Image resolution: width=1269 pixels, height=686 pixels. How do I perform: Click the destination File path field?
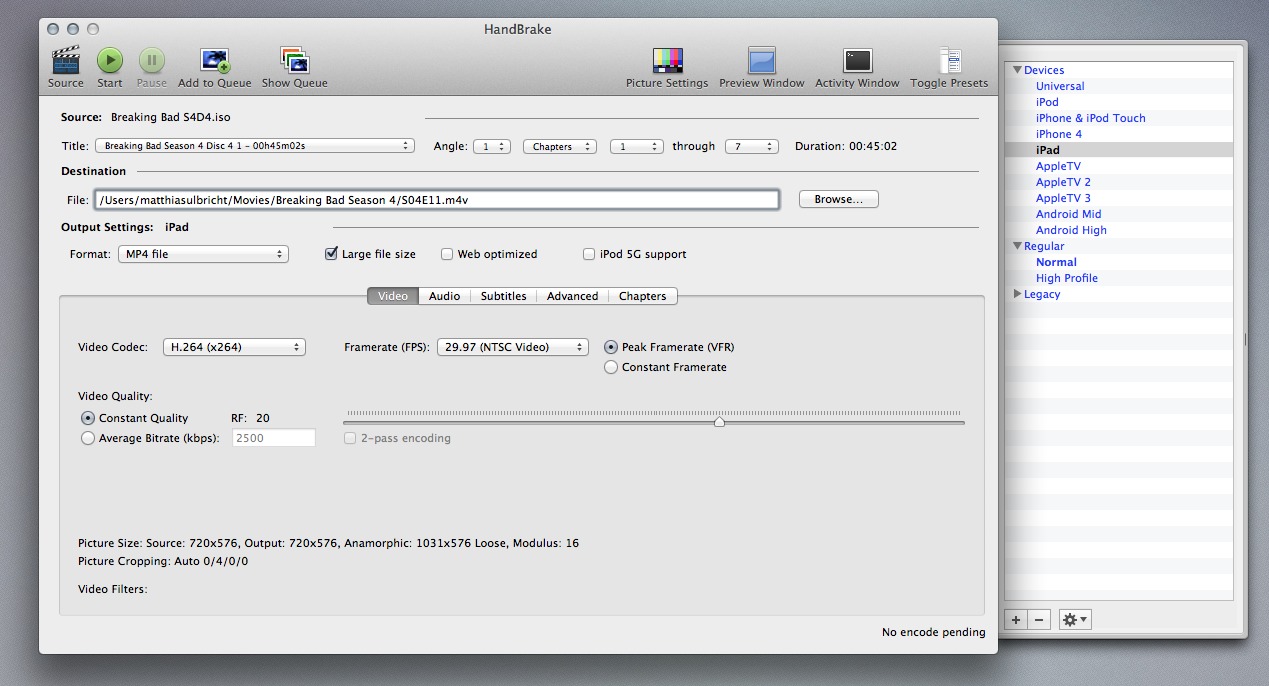436,200
